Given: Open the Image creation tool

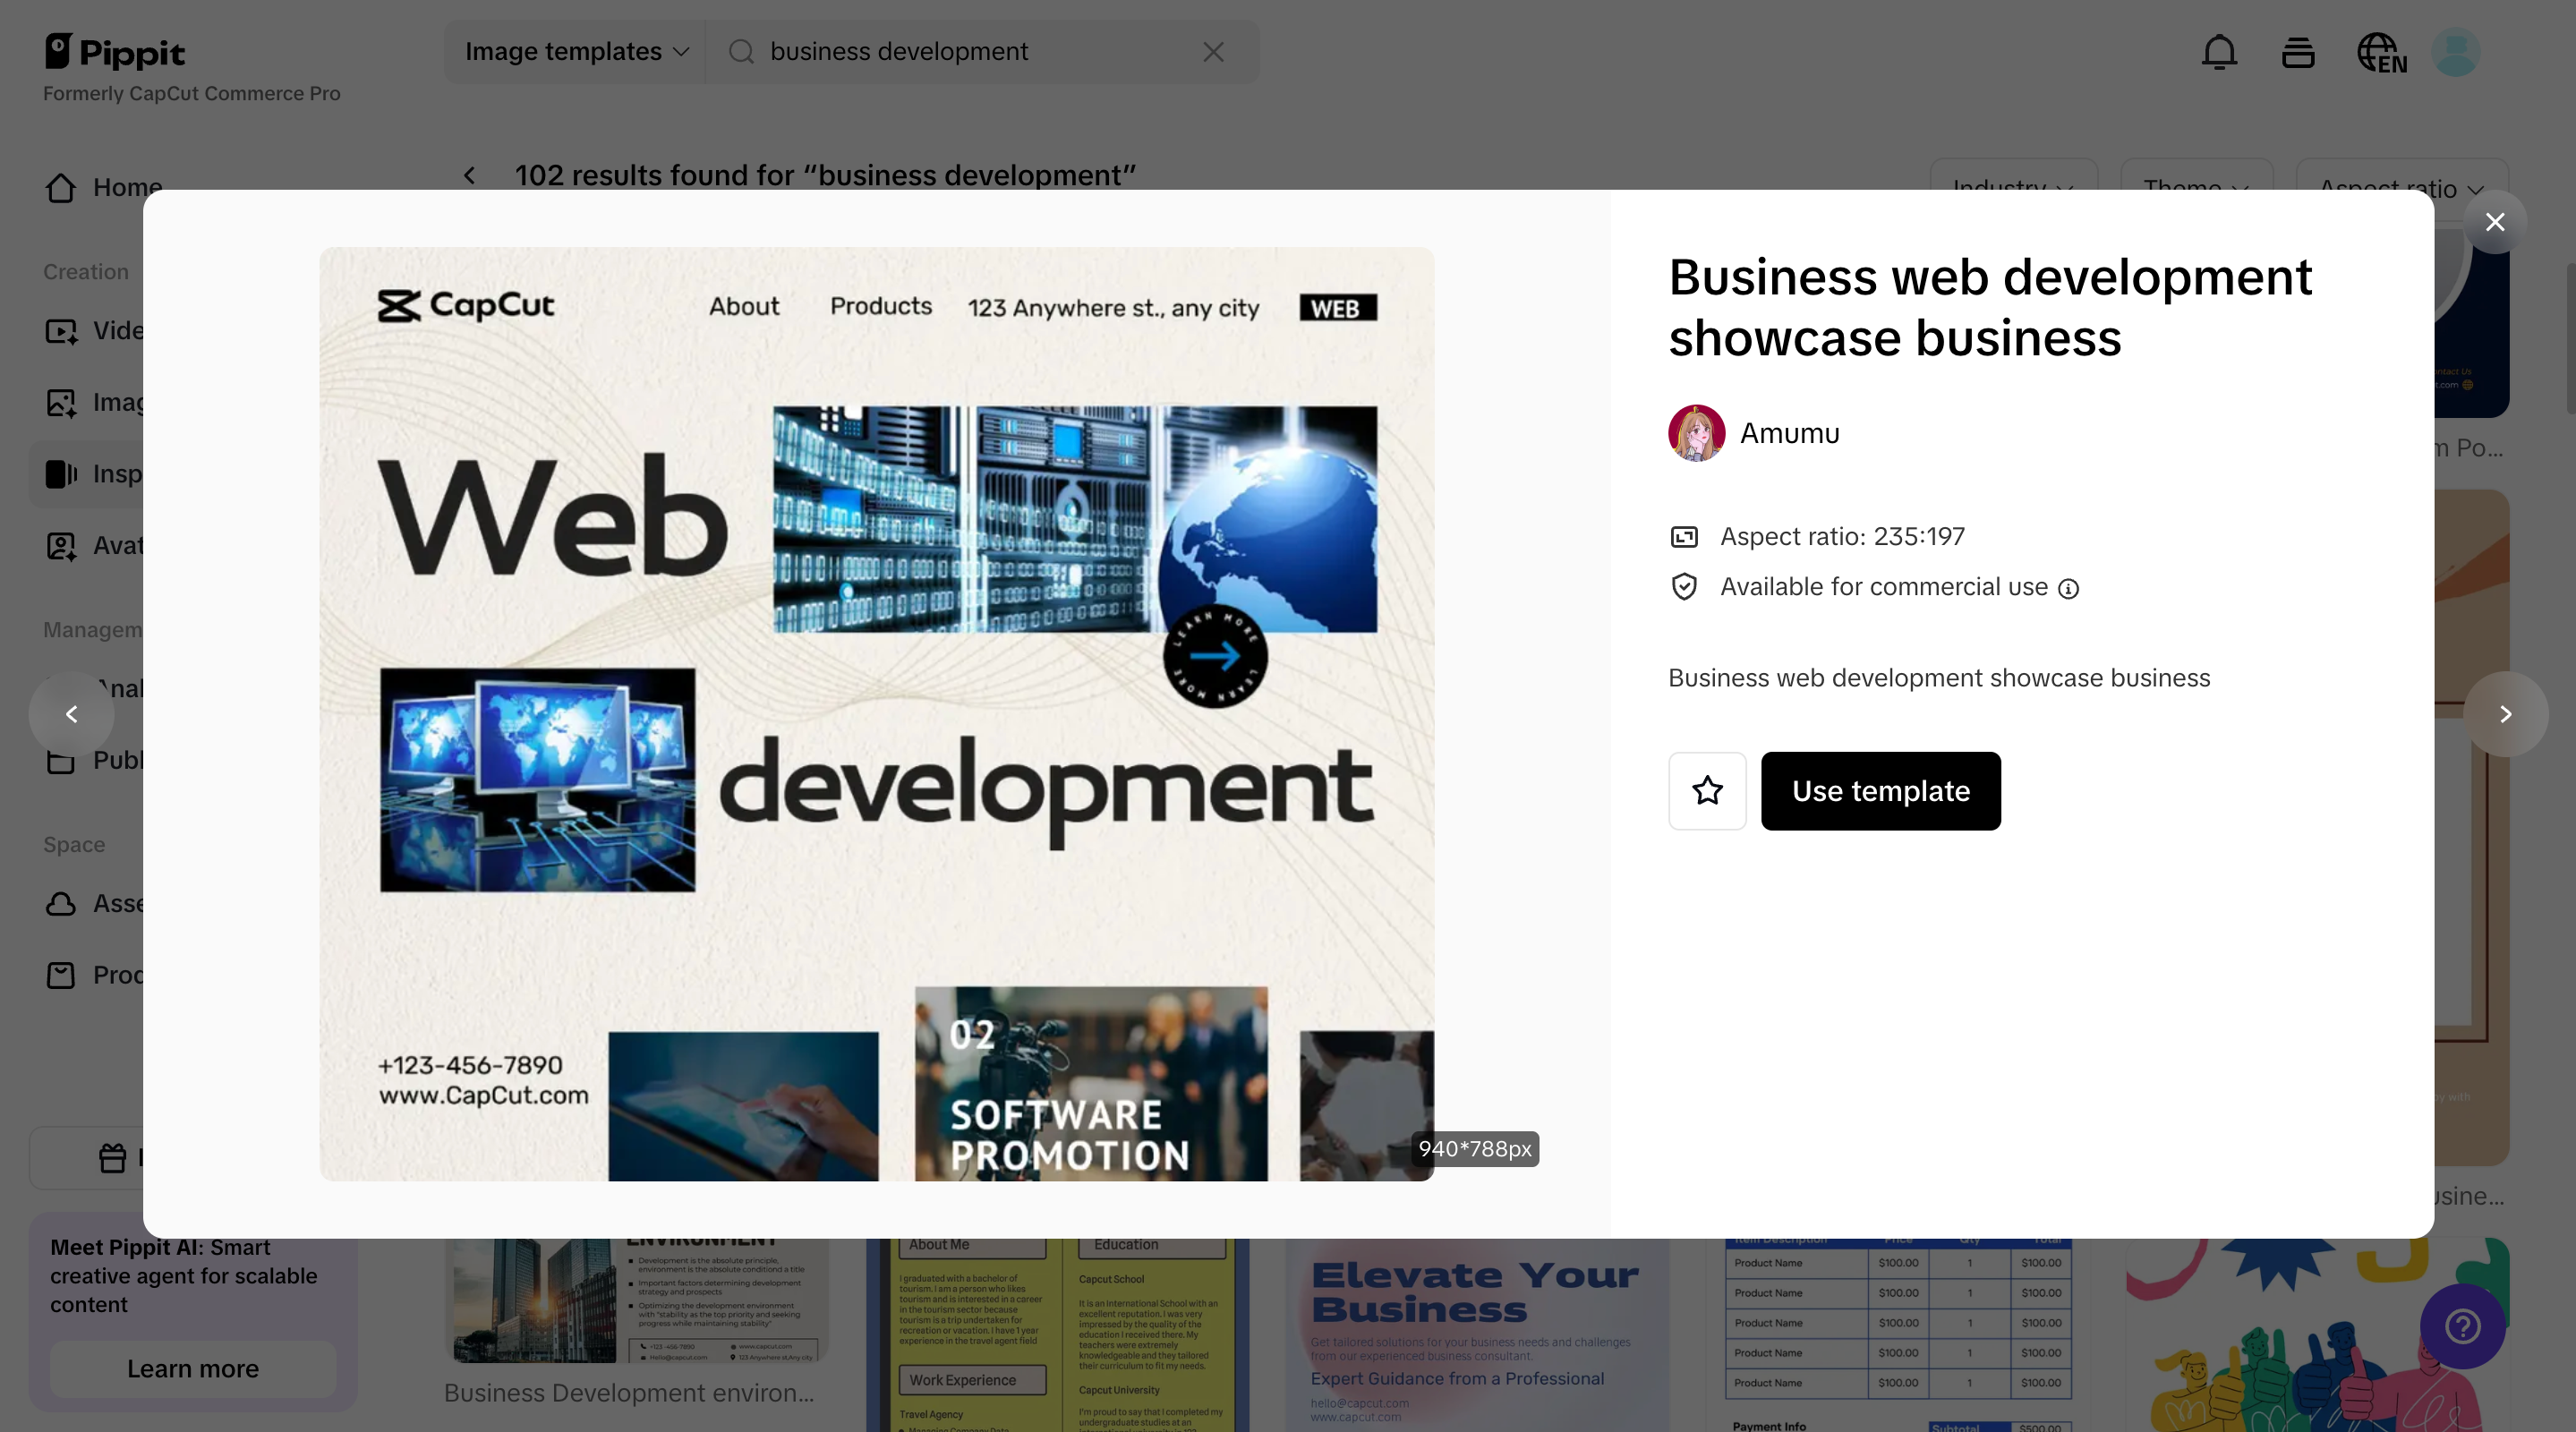Looking at the screenshot, I should click(x=110, y=402).
